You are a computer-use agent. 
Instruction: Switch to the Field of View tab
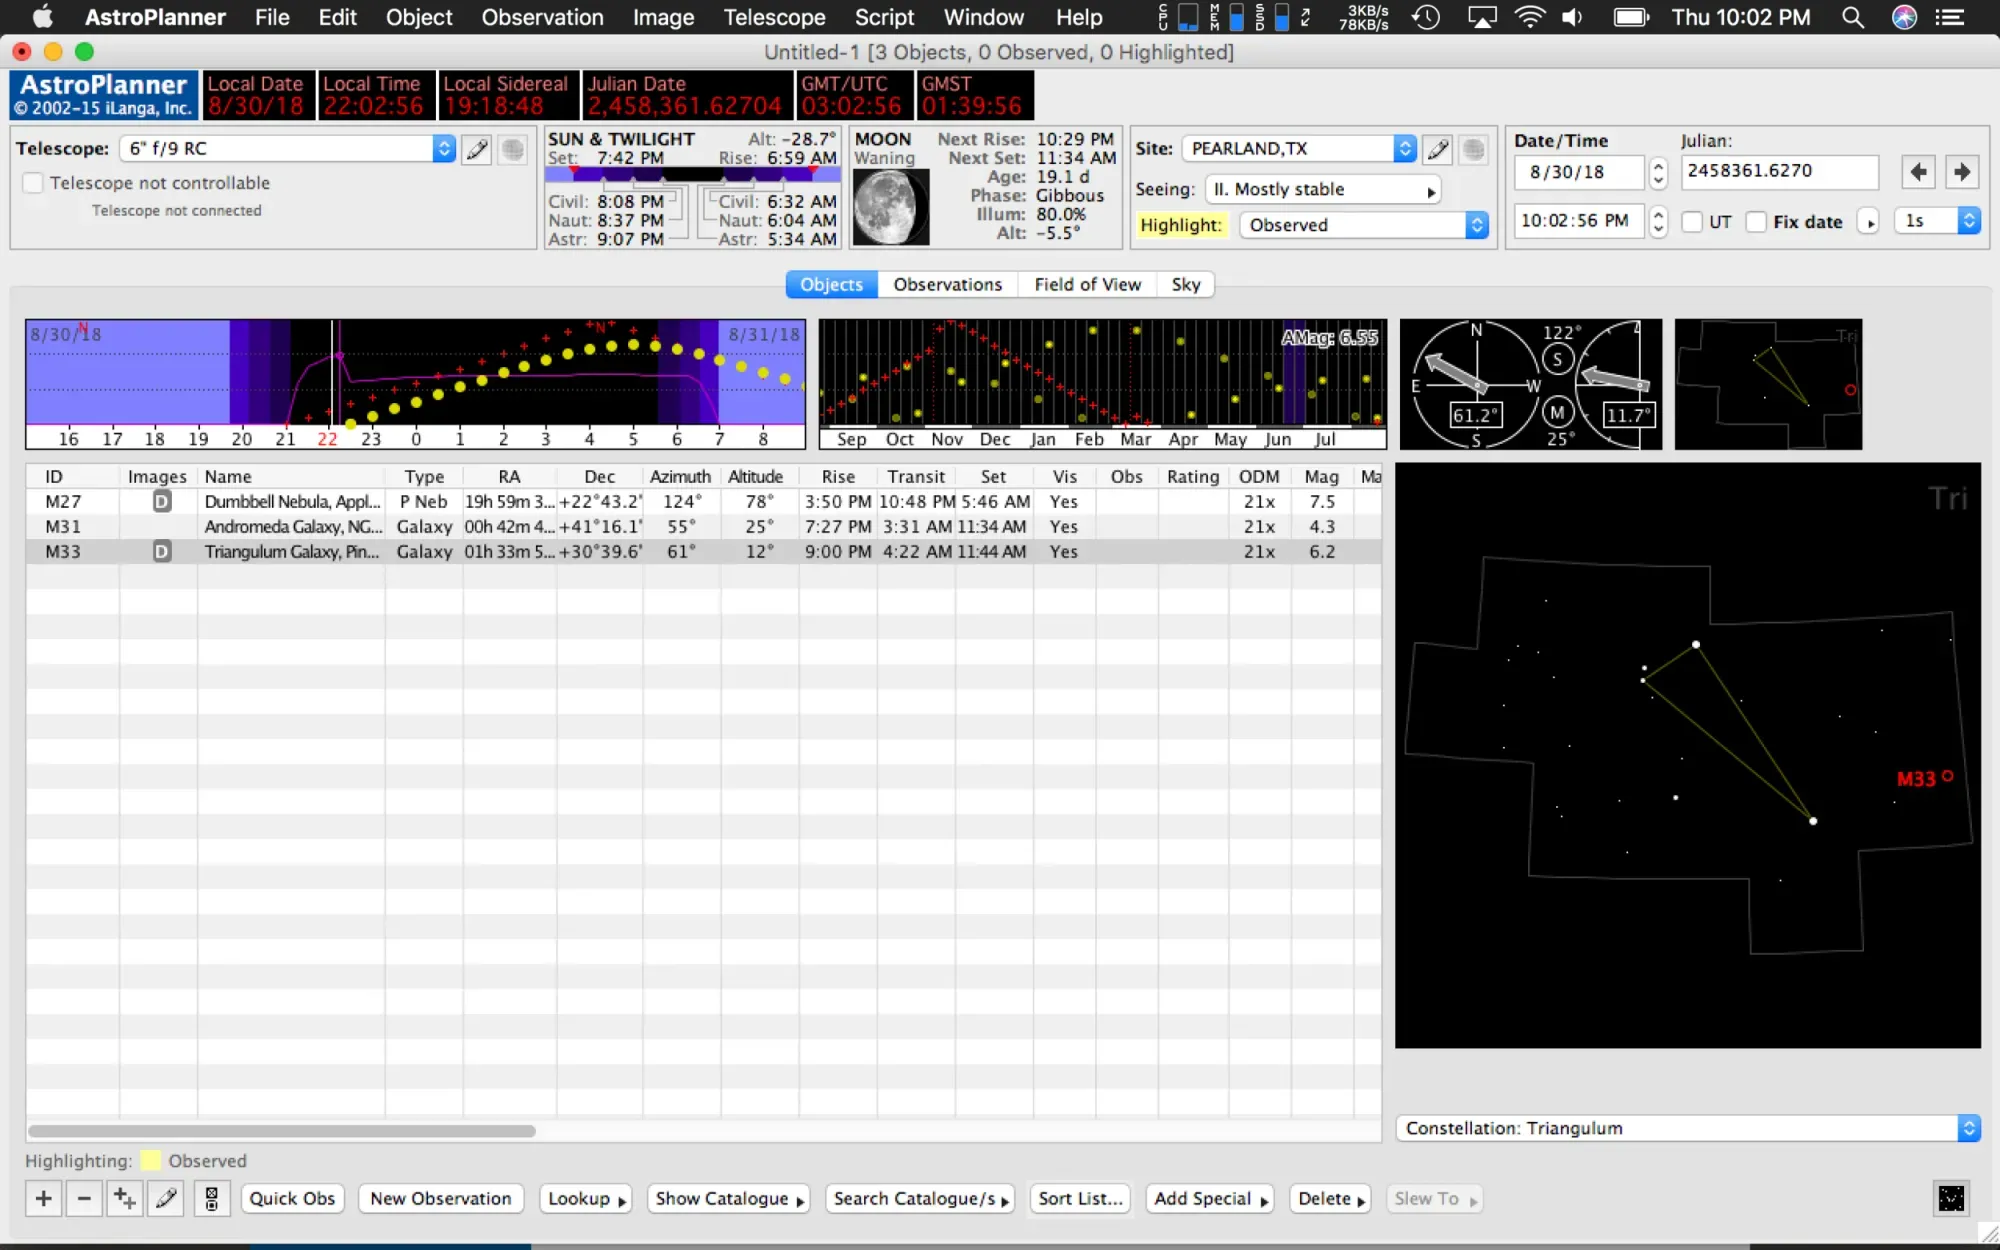pos(1087,285)
